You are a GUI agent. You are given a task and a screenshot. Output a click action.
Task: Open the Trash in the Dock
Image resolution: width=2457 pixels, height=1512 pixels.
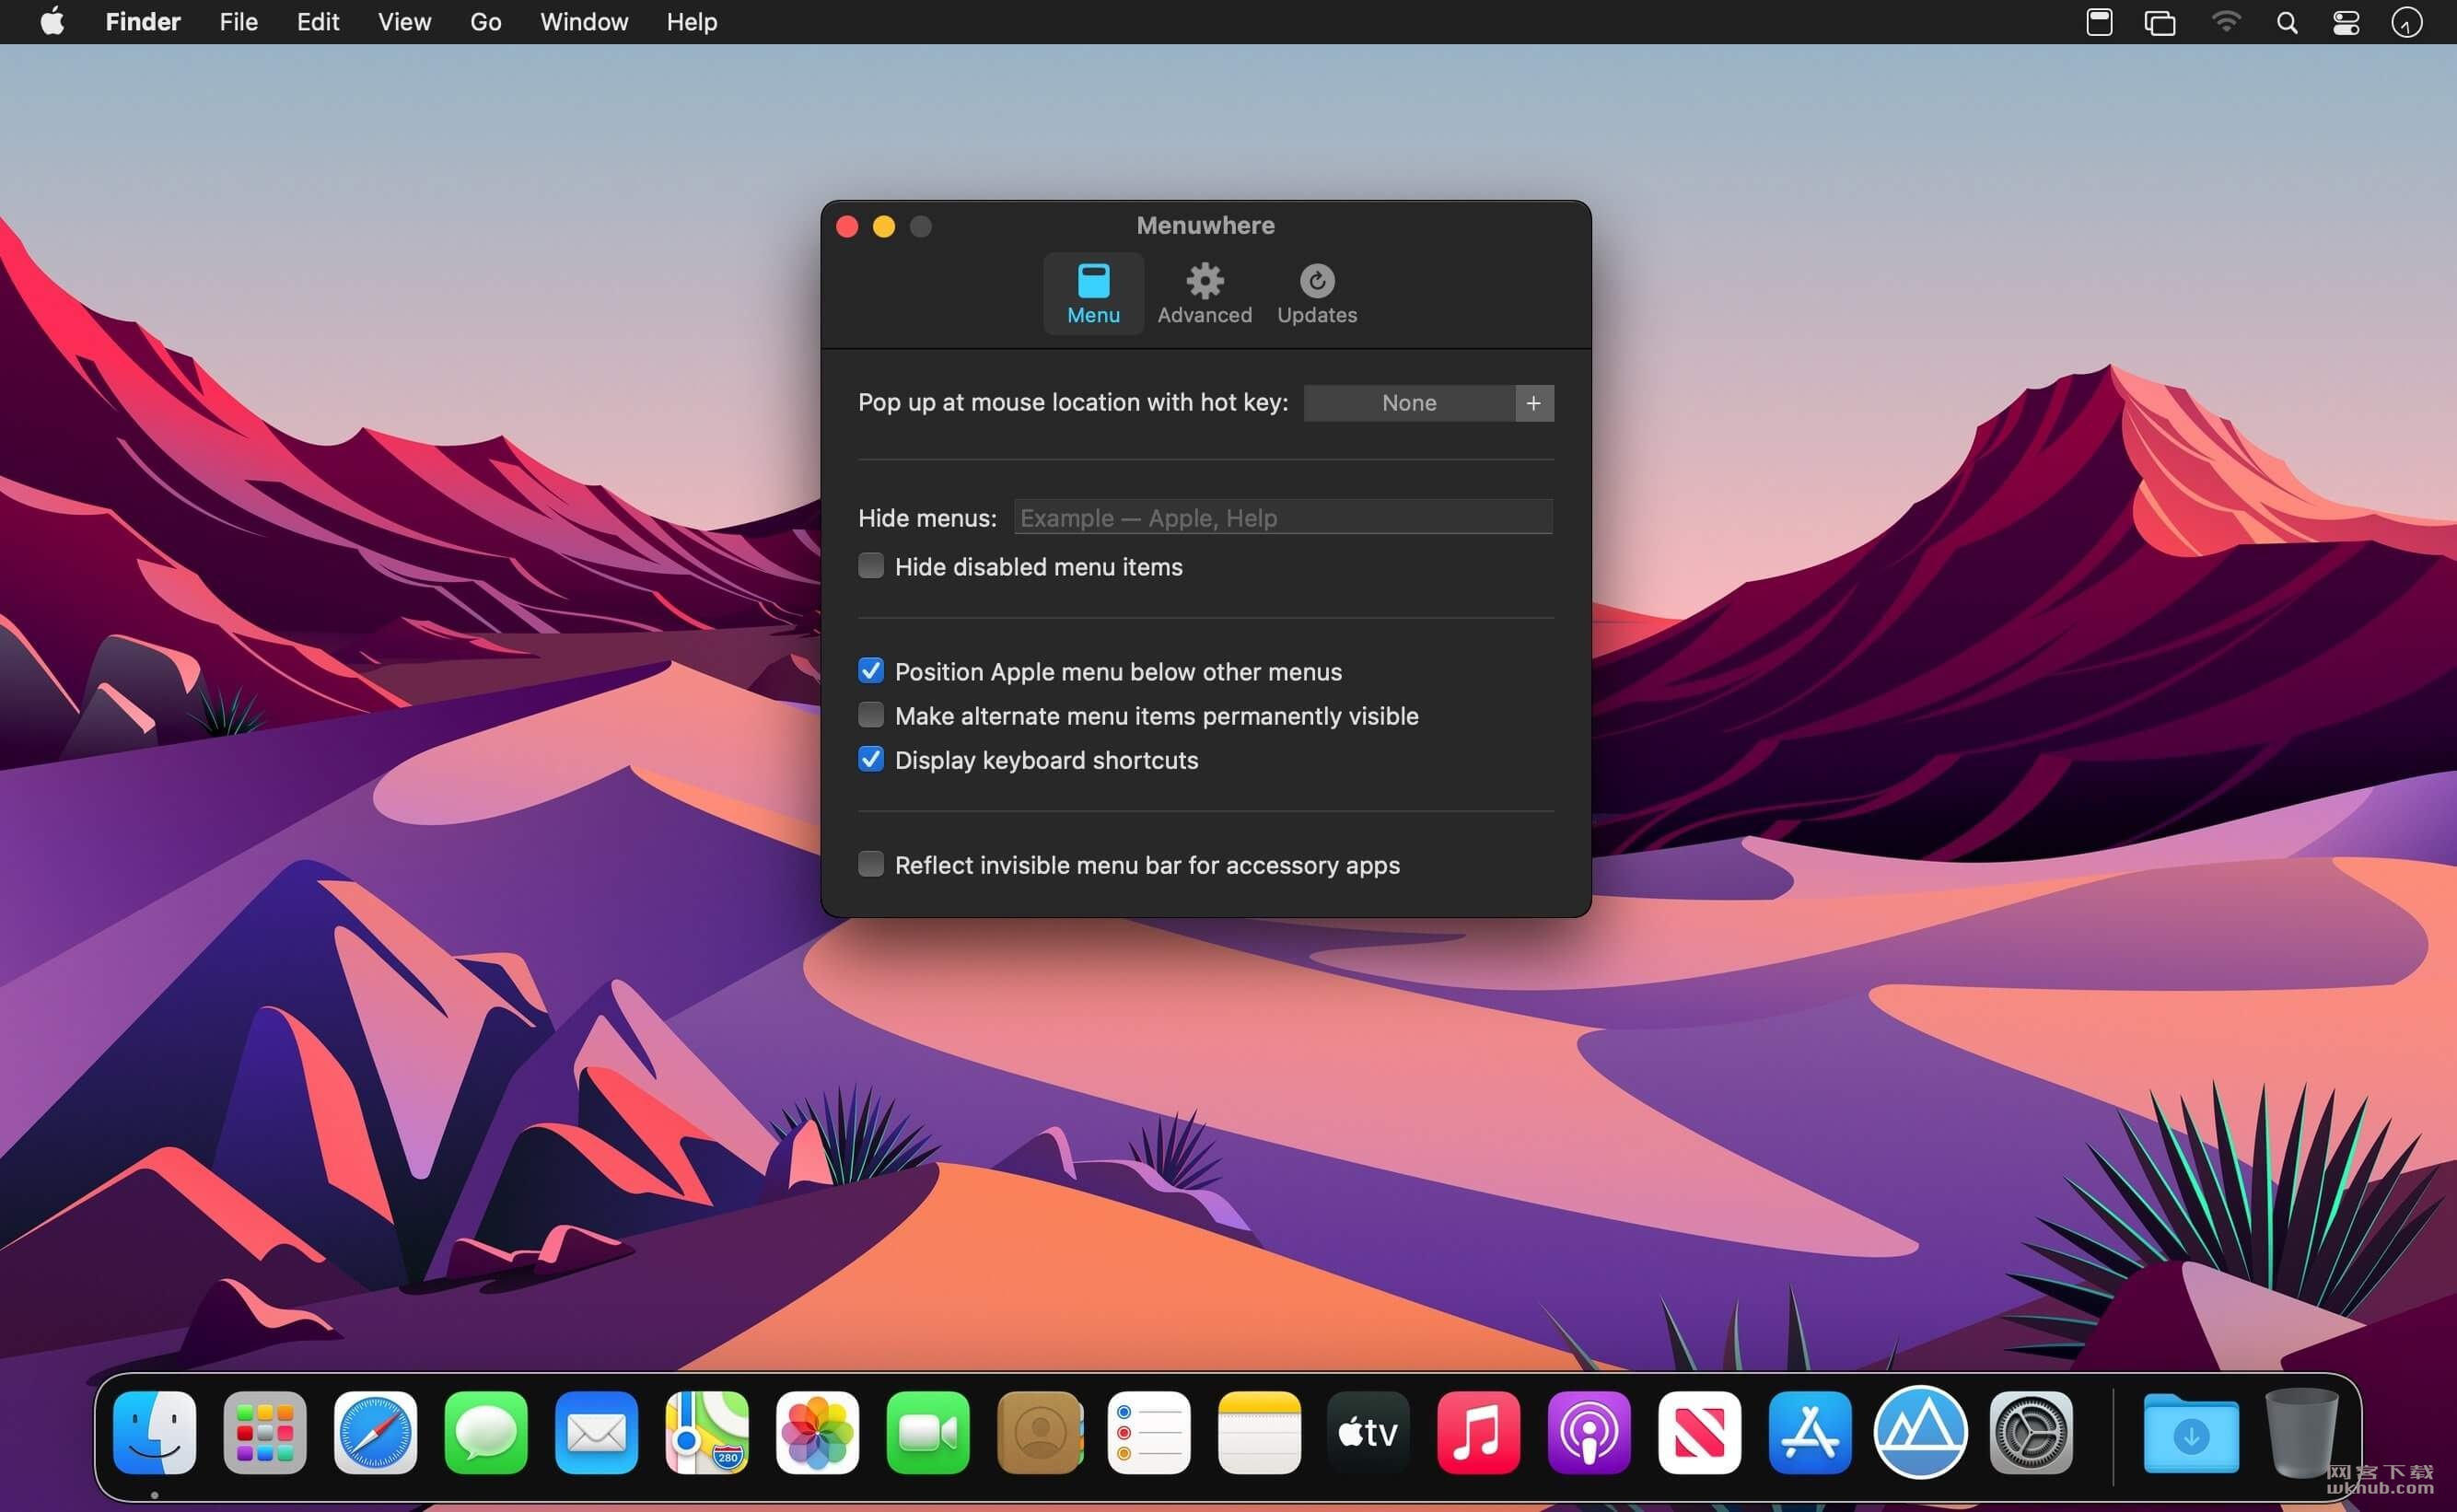pyautogui.click(x=2302, y=1432)
